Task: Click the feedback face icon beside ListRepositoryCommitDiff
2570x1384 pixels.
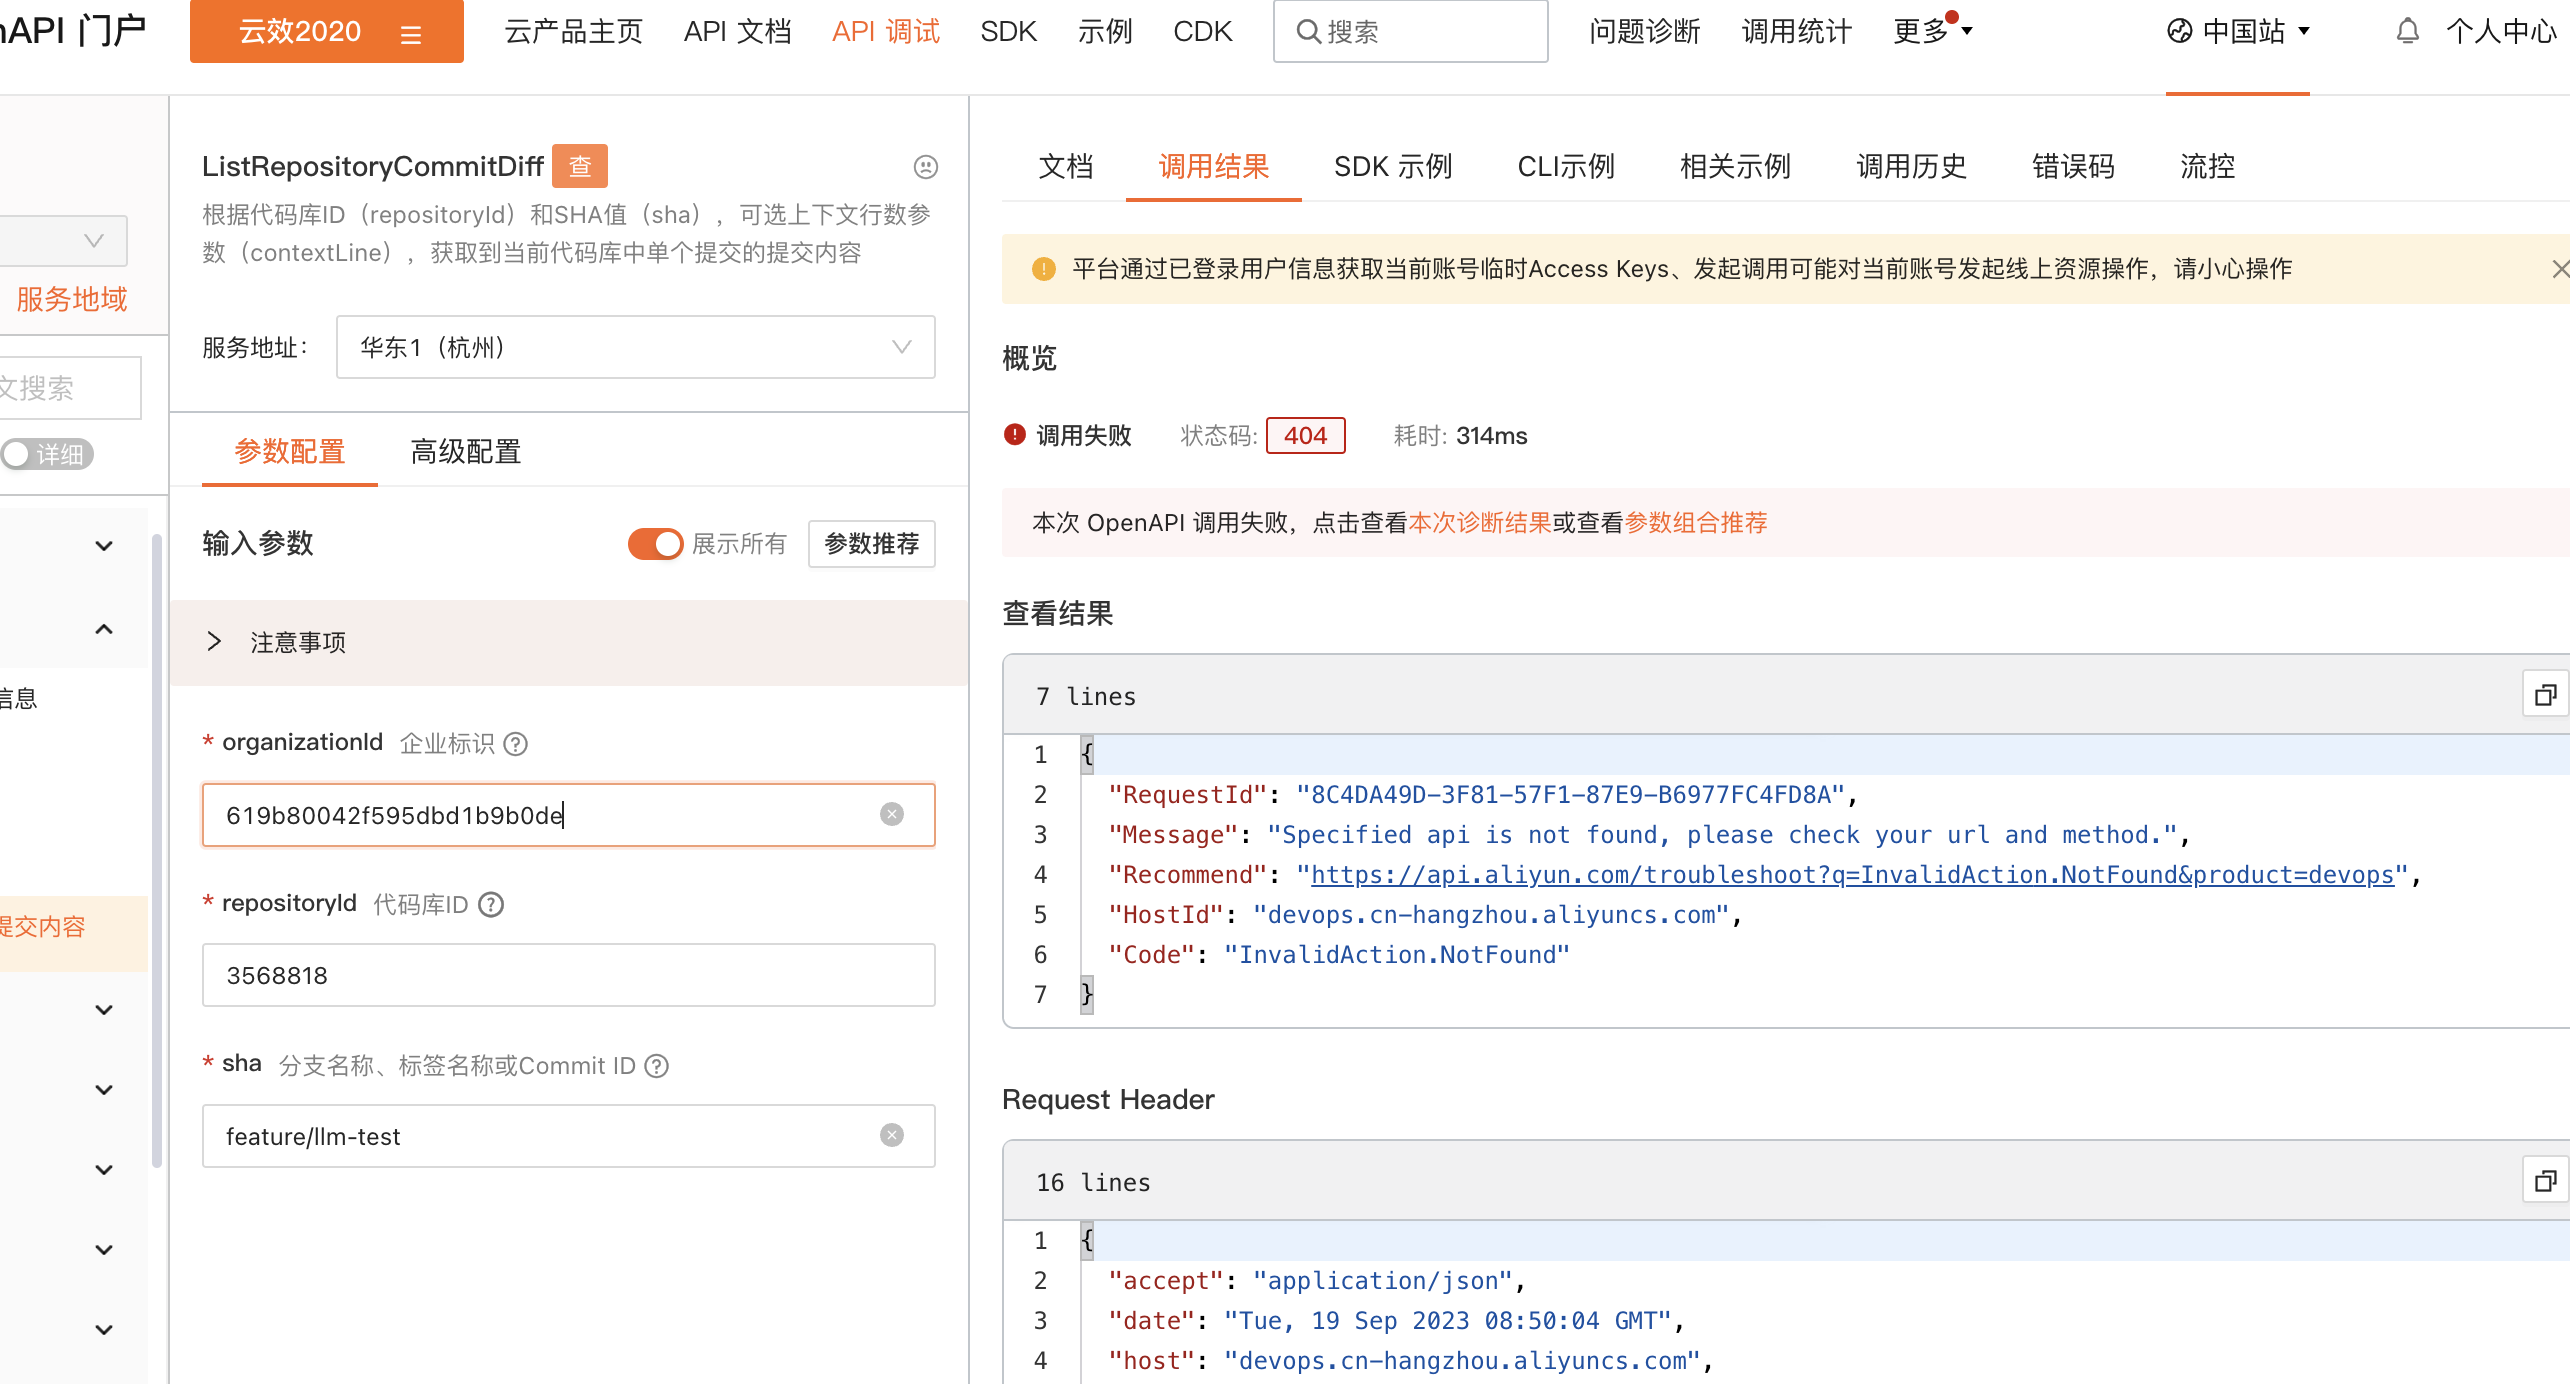Action: pos(926,167)
